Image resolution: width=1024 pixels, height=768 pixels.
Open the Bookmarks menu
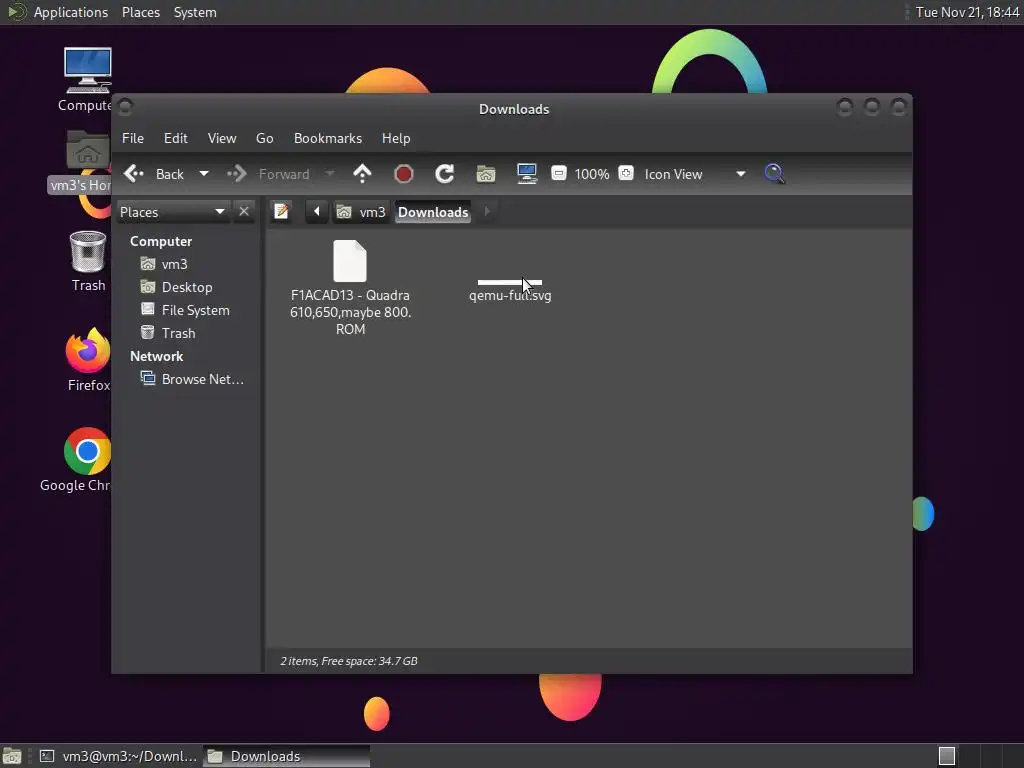point(328,138)
